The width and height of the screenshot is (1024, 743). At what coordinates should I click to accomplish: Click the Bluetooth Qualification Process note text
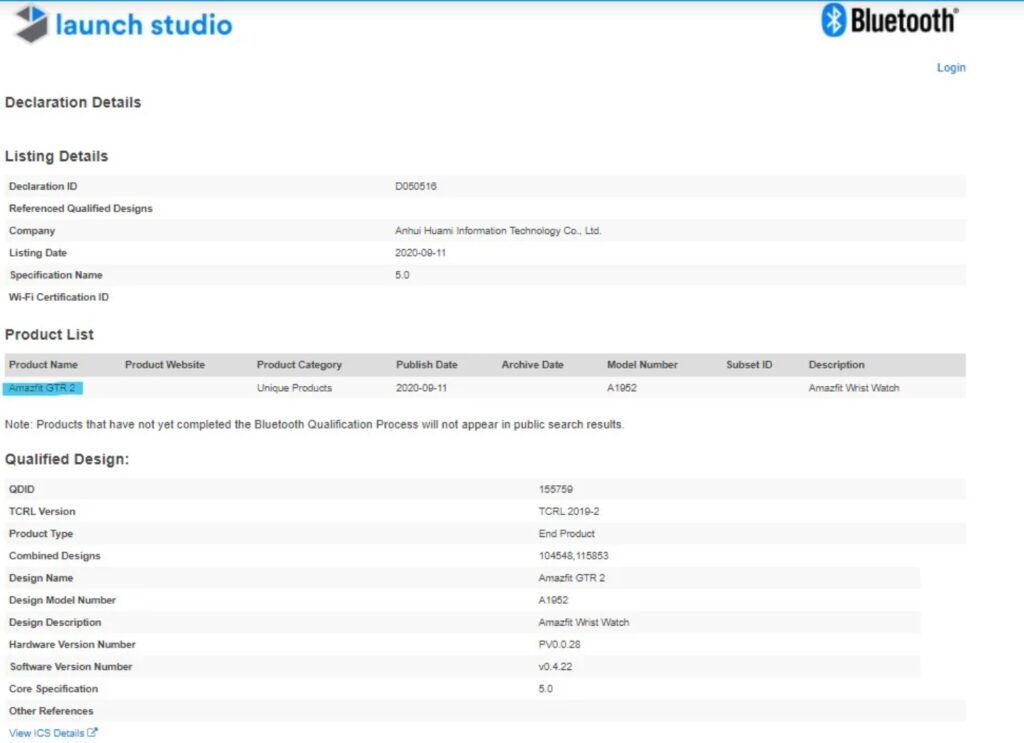point(314,424)
